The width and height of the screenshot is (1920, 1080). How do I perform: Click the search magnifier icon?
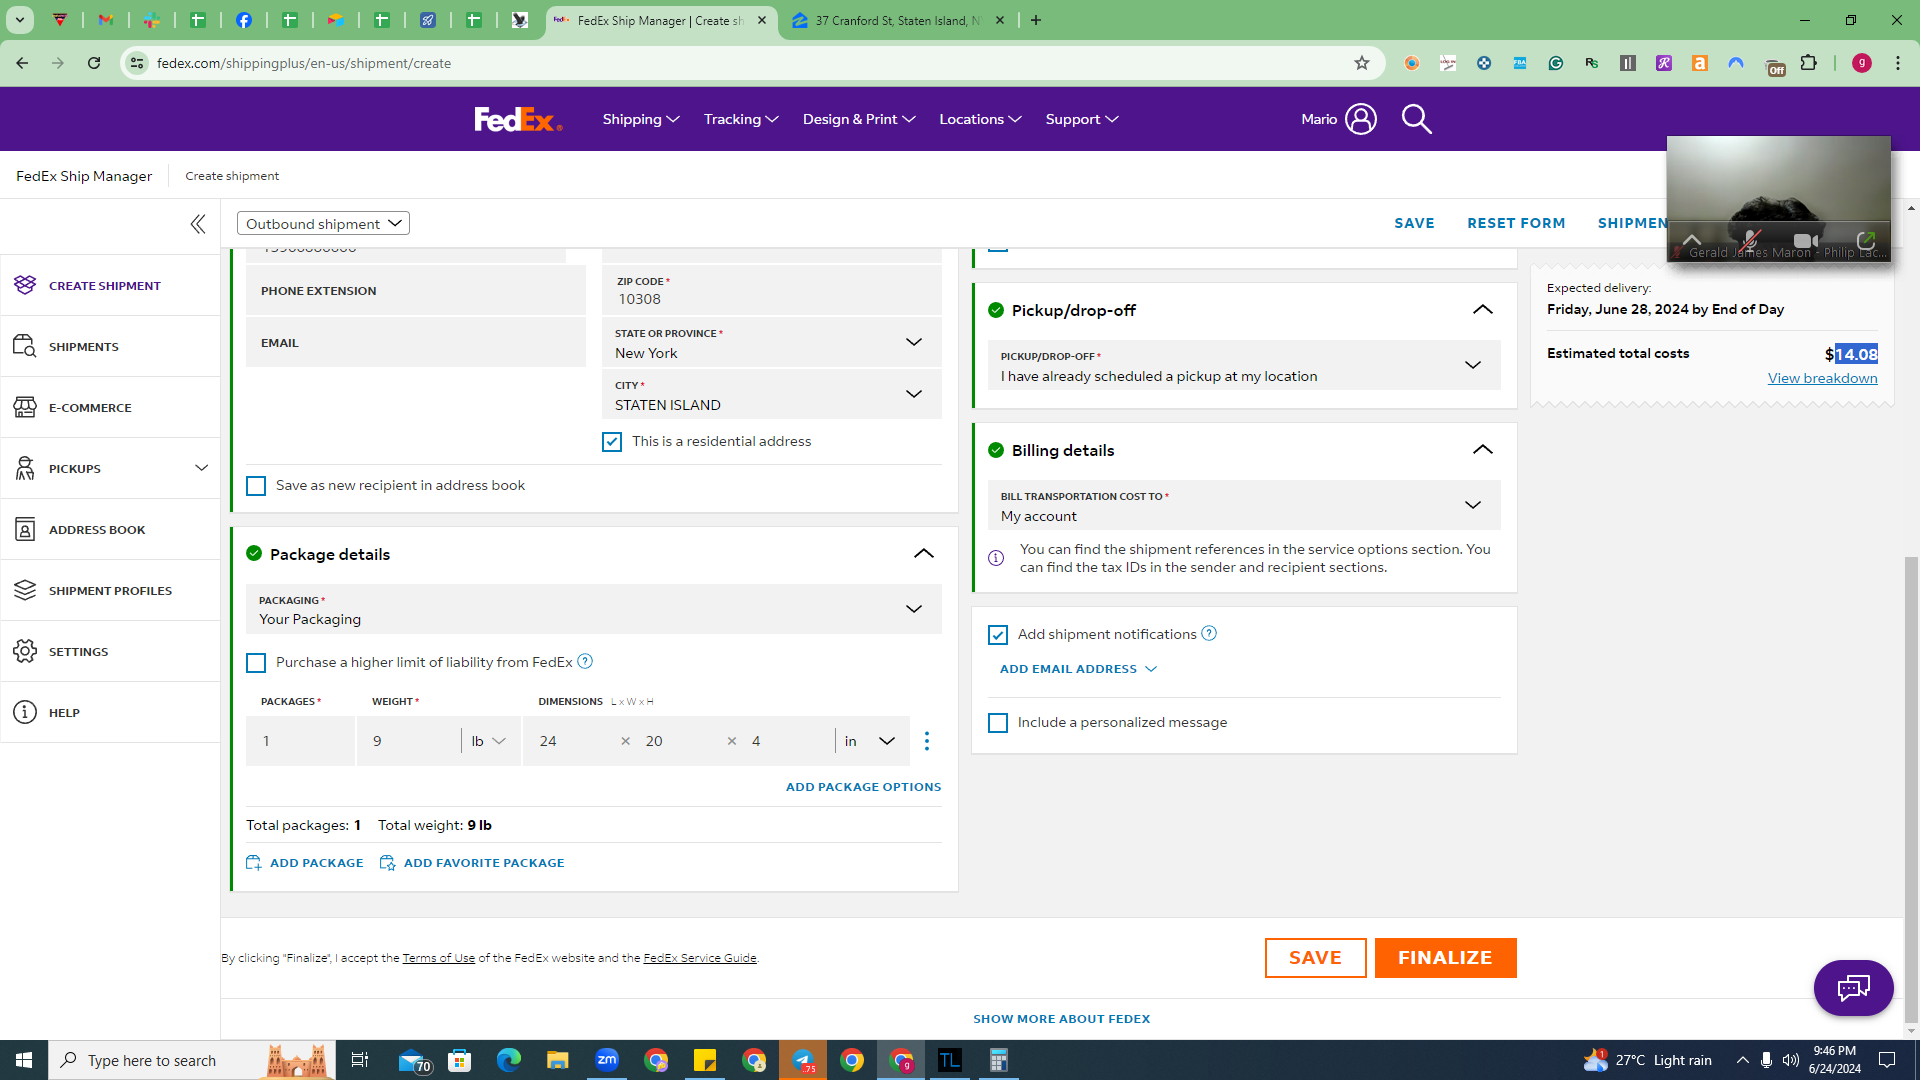(x=1416, y=119)
